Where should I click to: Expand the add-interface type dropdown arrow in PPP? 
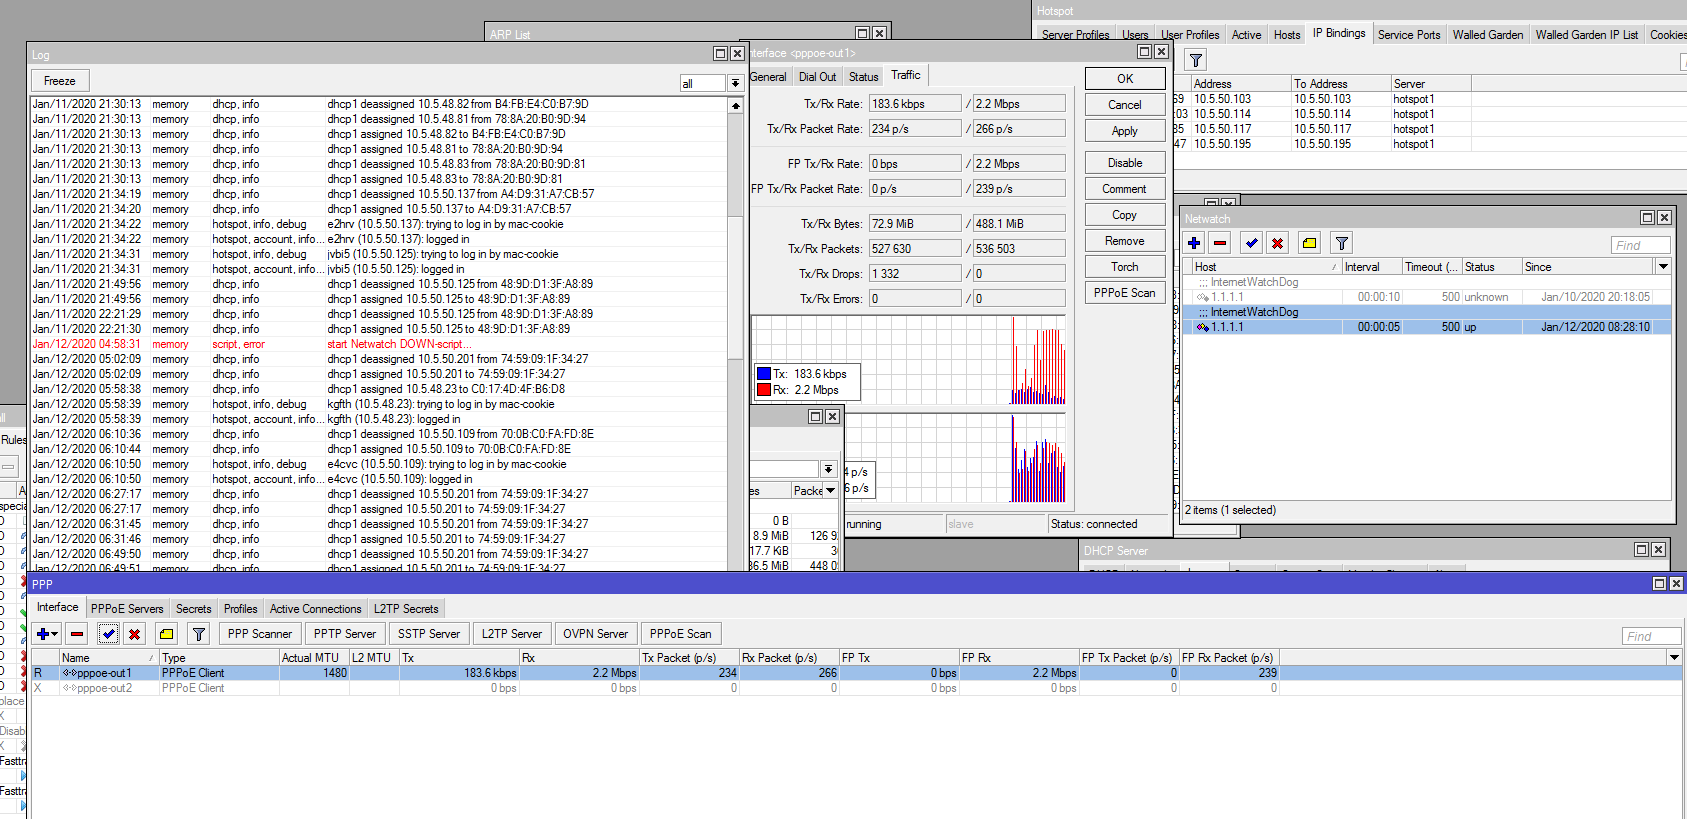click(55, 634)
